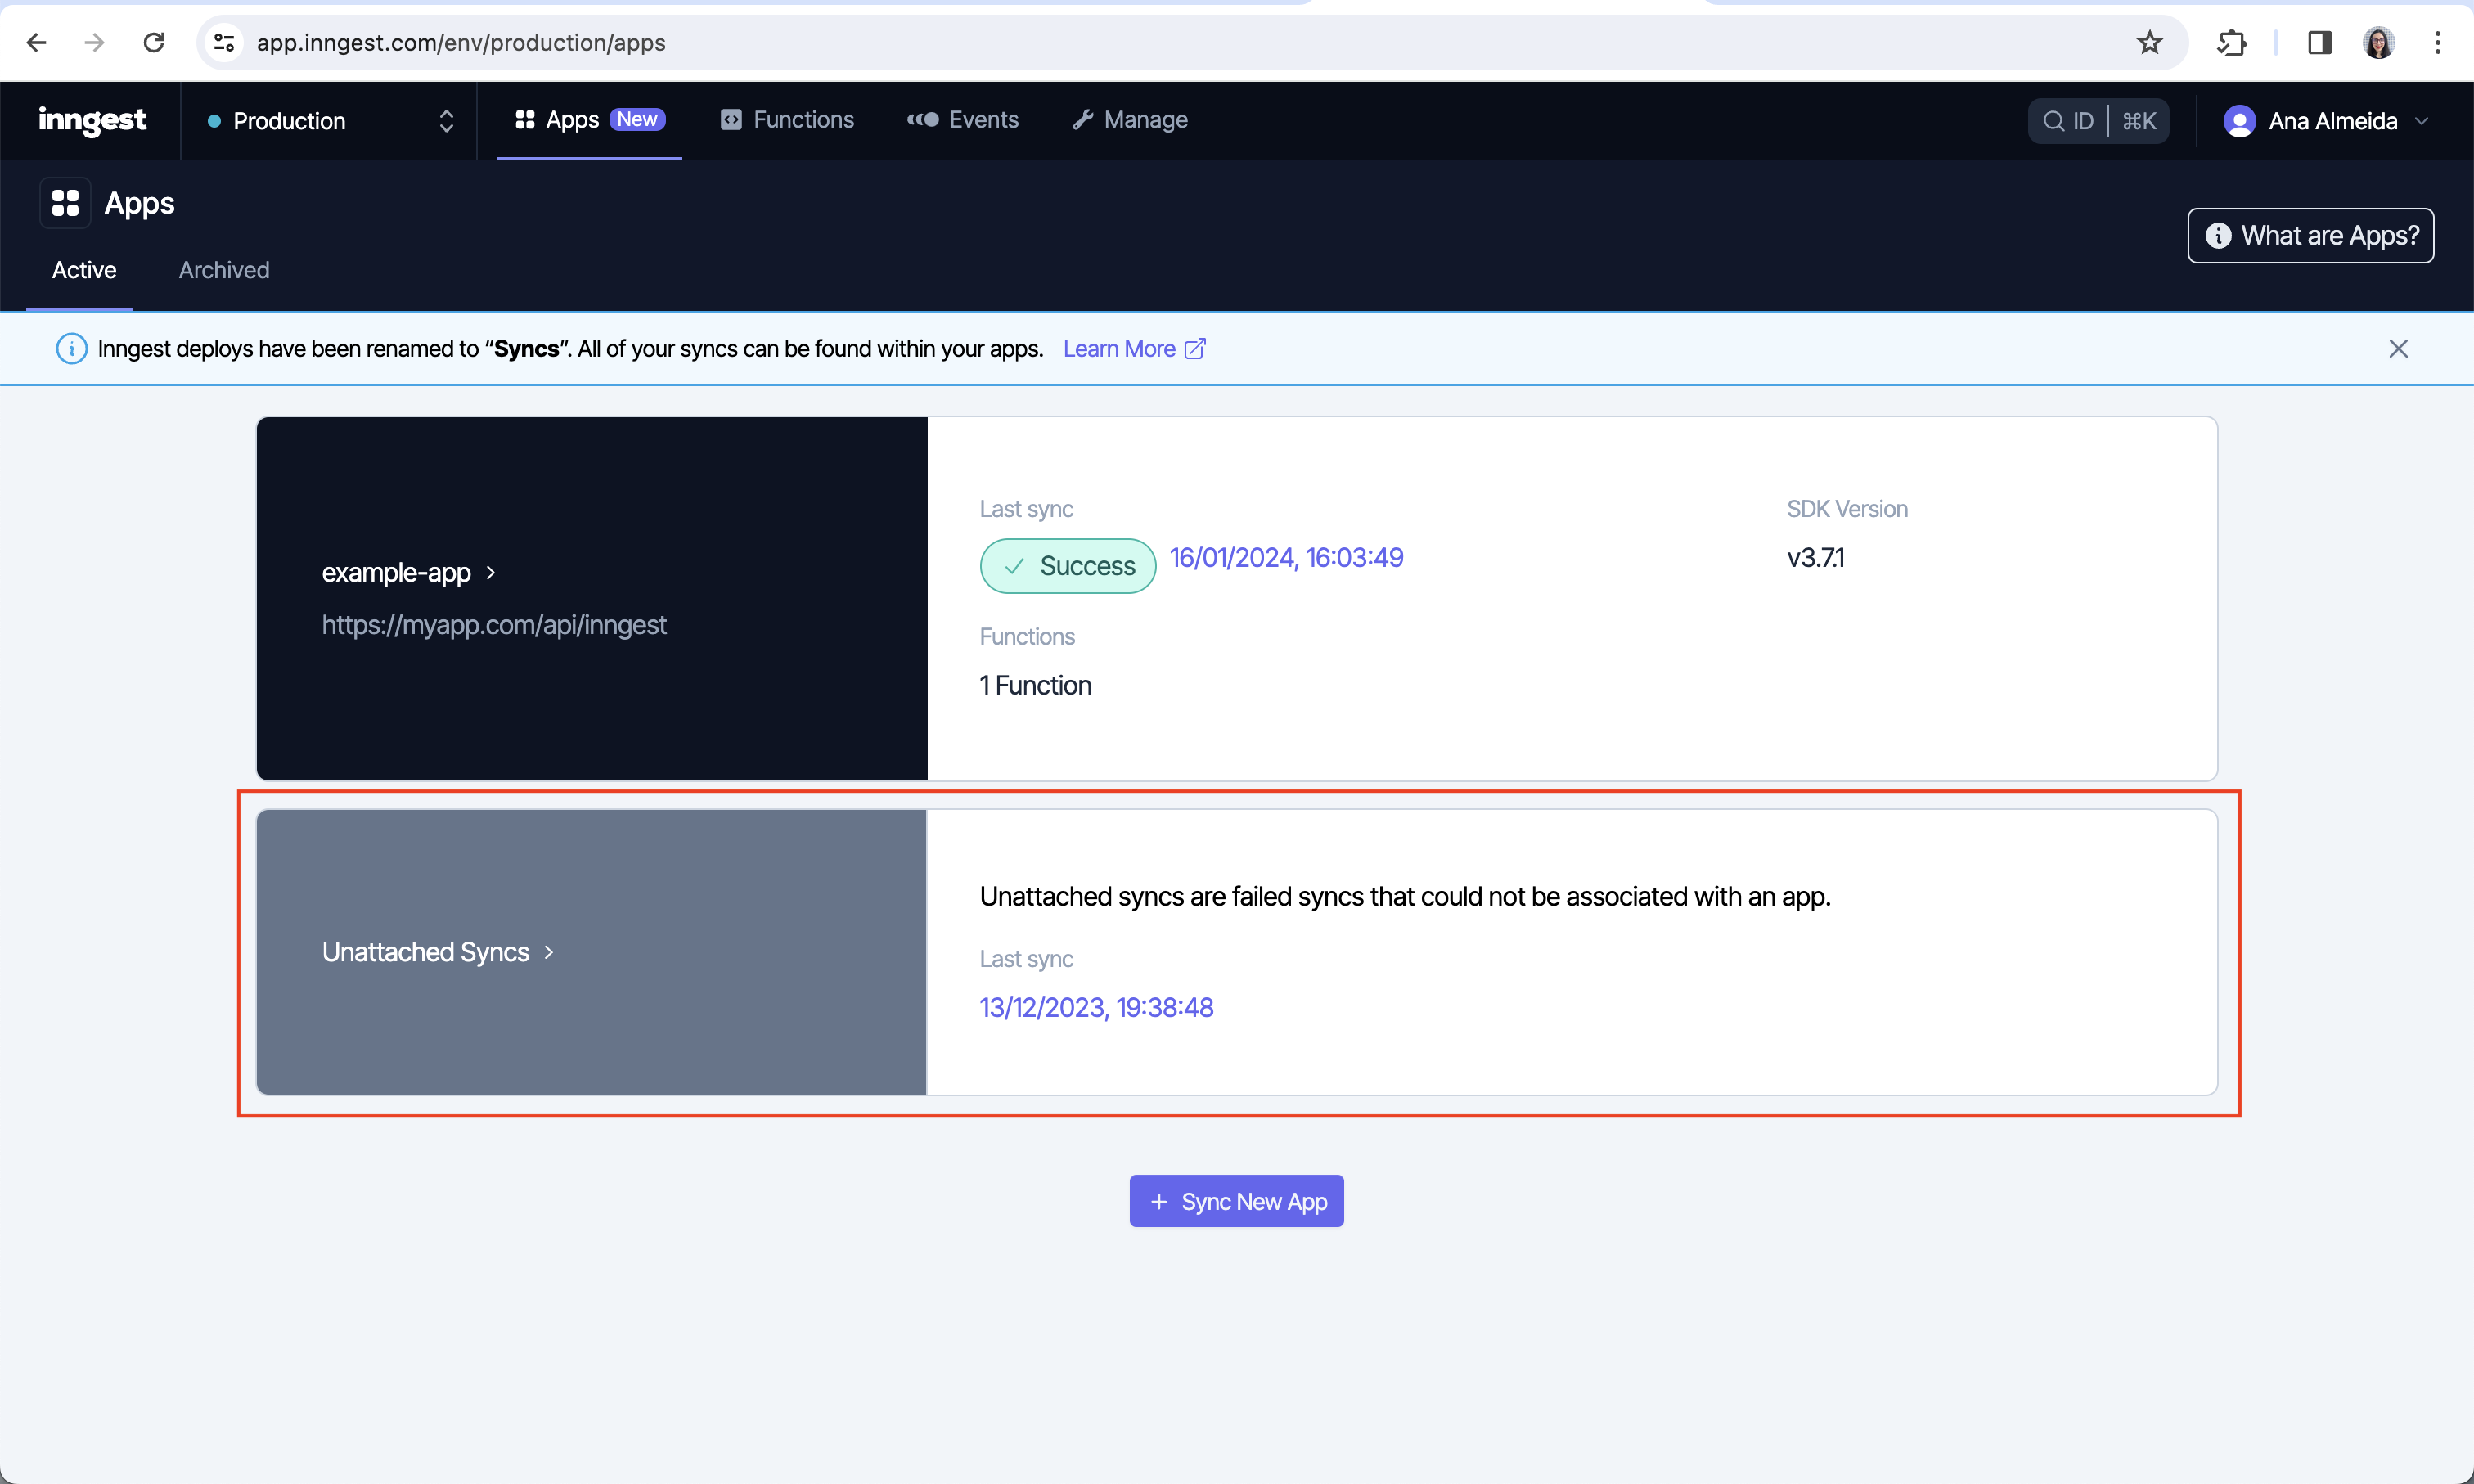
Task: Open the 13/12/2023 unattached sync link
Action: 1096,1008
